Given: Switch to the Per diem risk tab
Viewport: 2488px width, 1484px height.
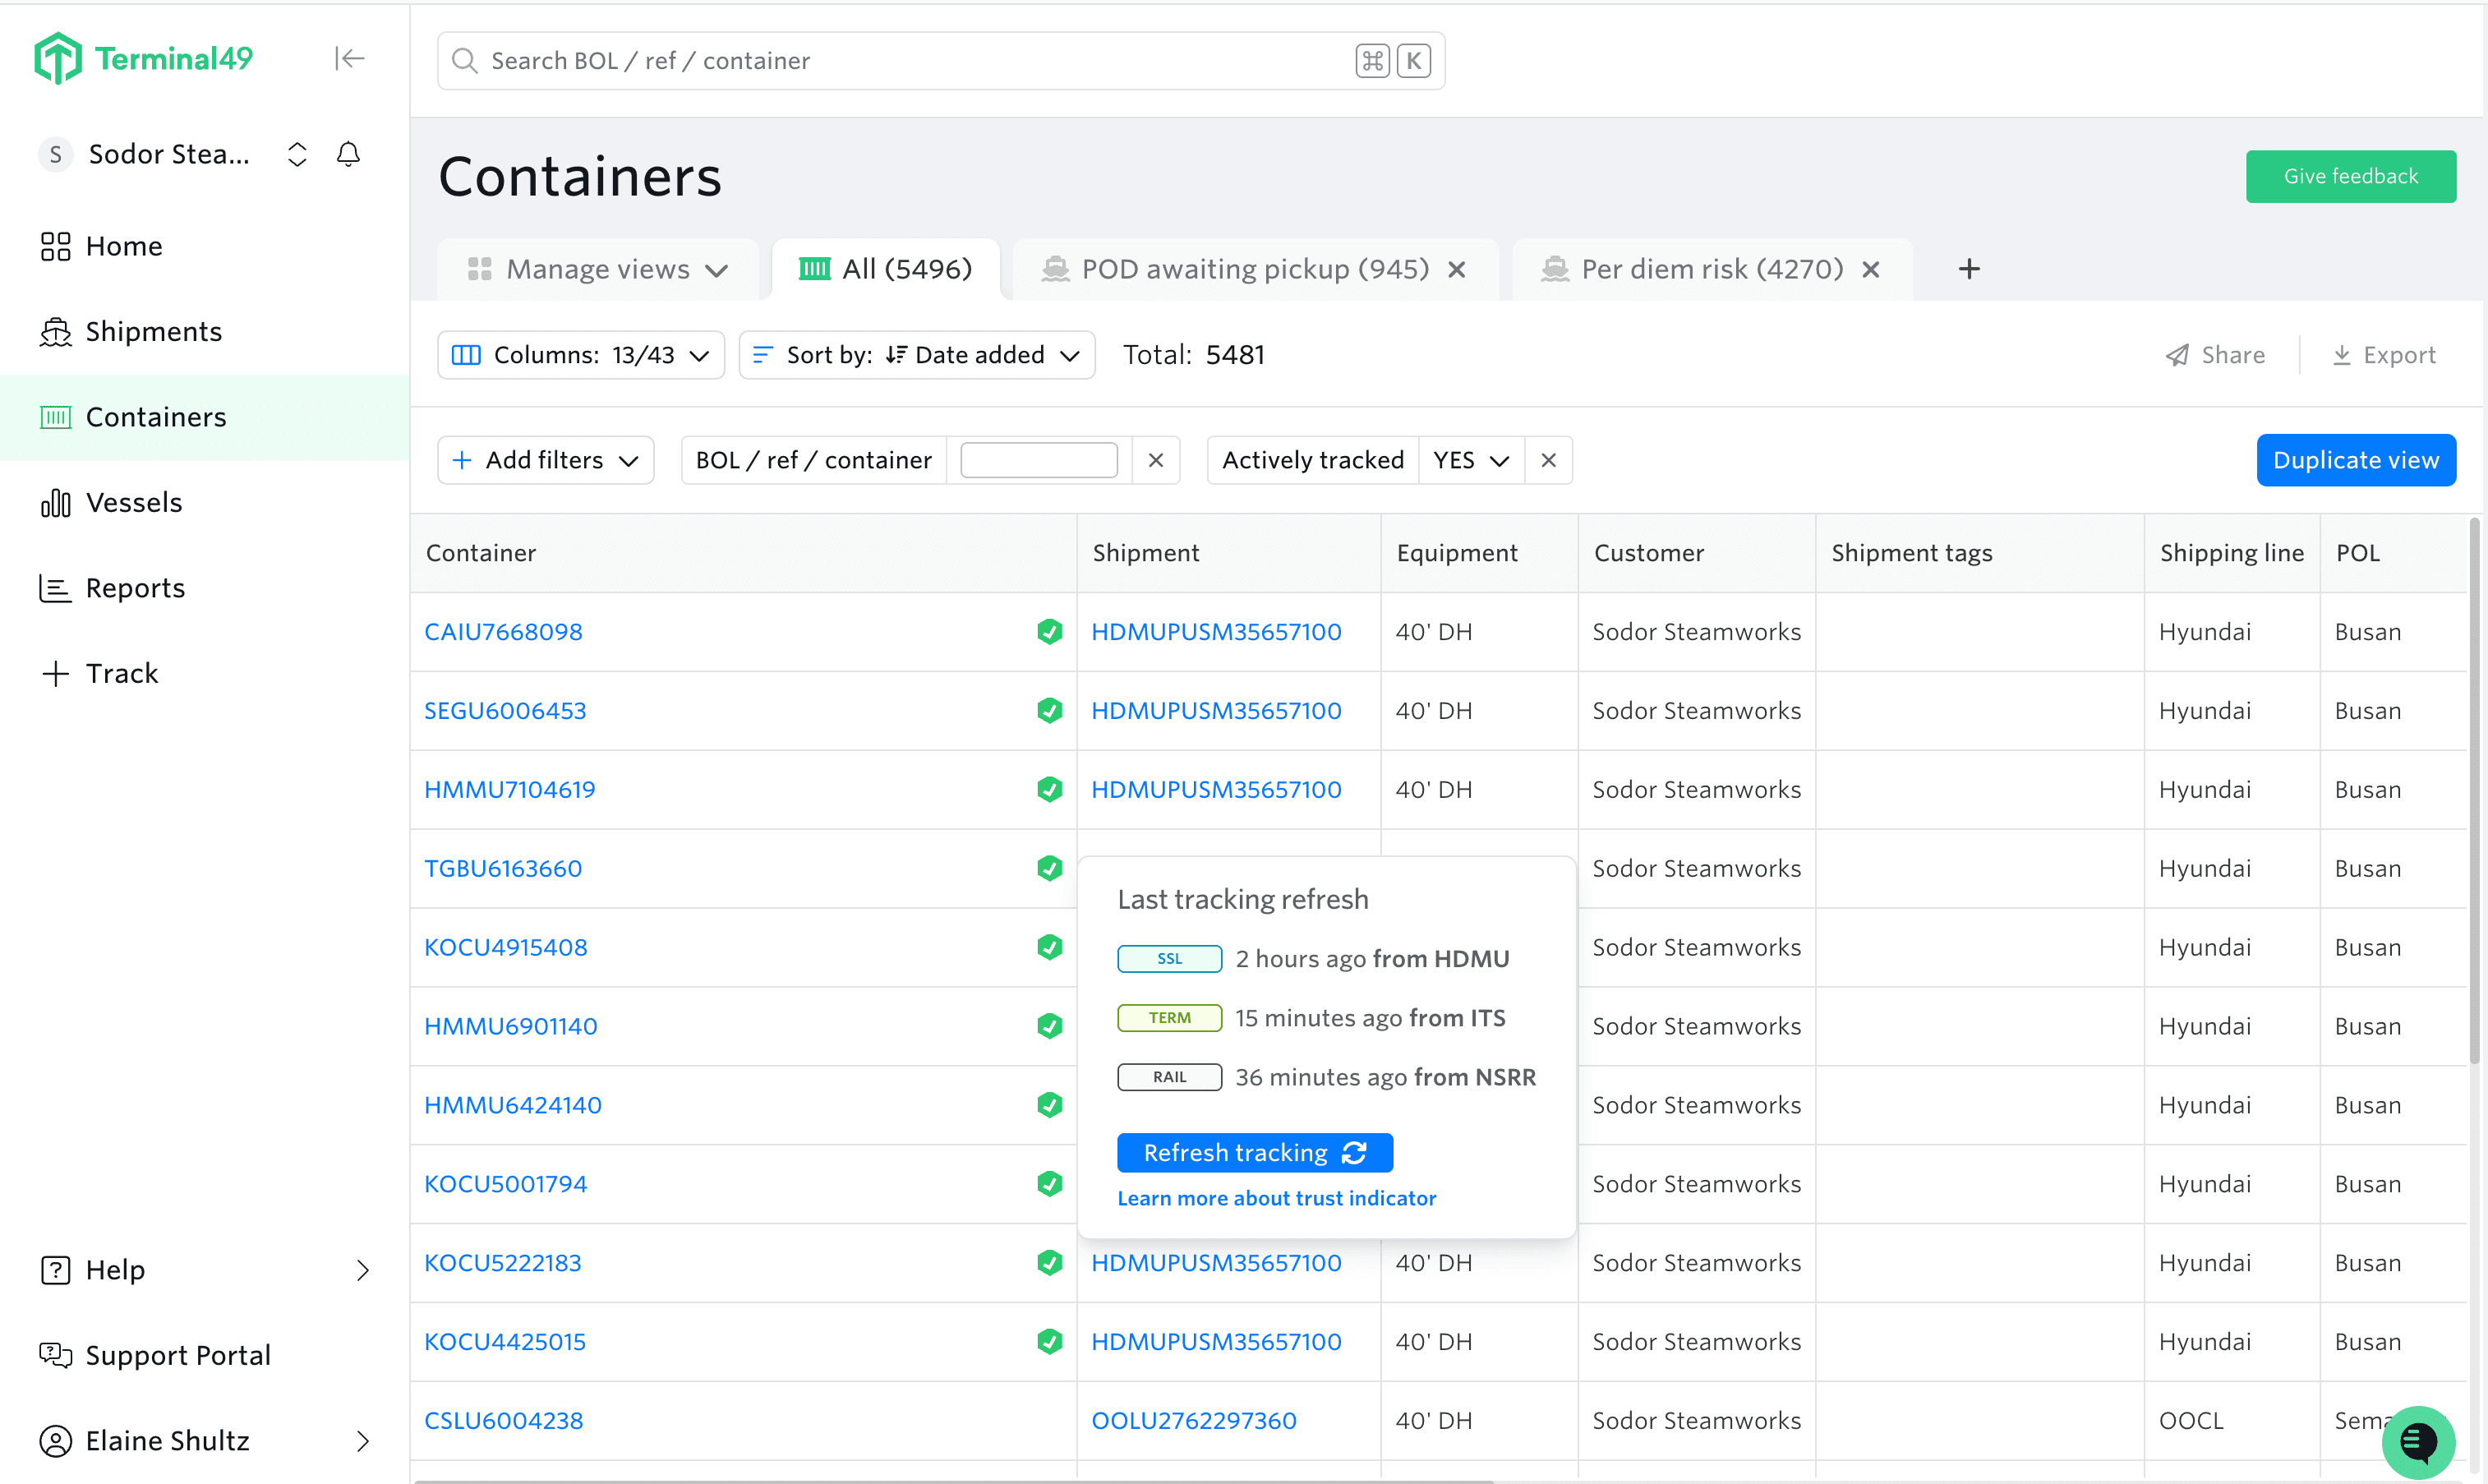Looking at the screenshot, I should [1711, 270].
